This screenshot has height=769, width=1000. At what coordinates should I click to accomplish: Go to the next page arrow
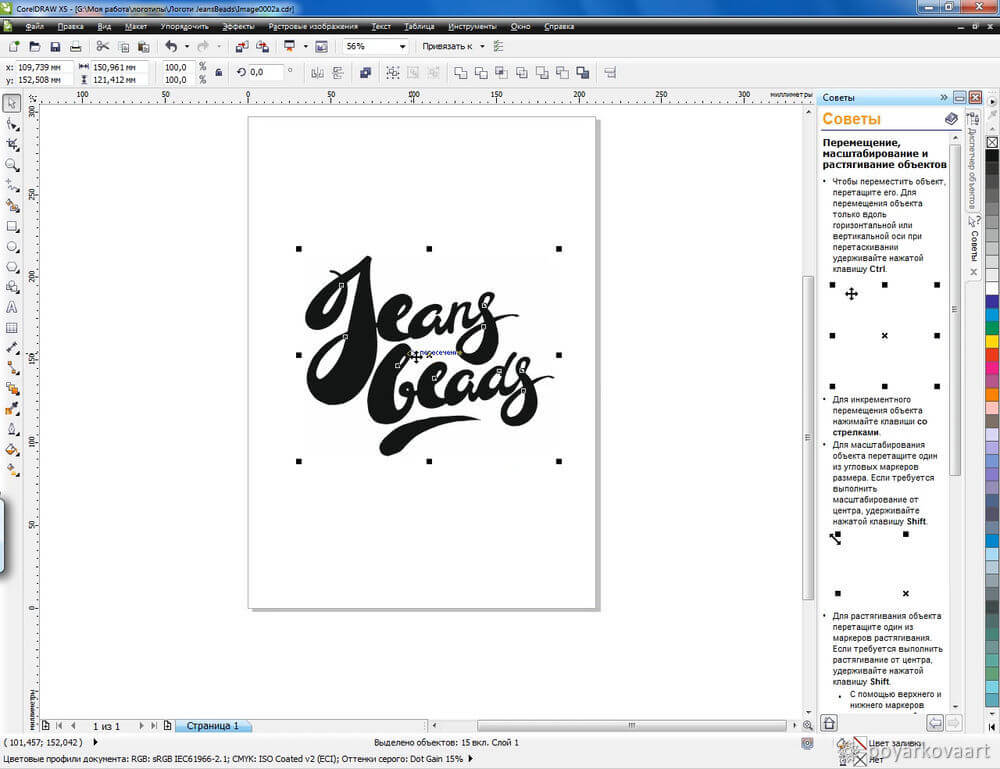(x=141, y=726)
